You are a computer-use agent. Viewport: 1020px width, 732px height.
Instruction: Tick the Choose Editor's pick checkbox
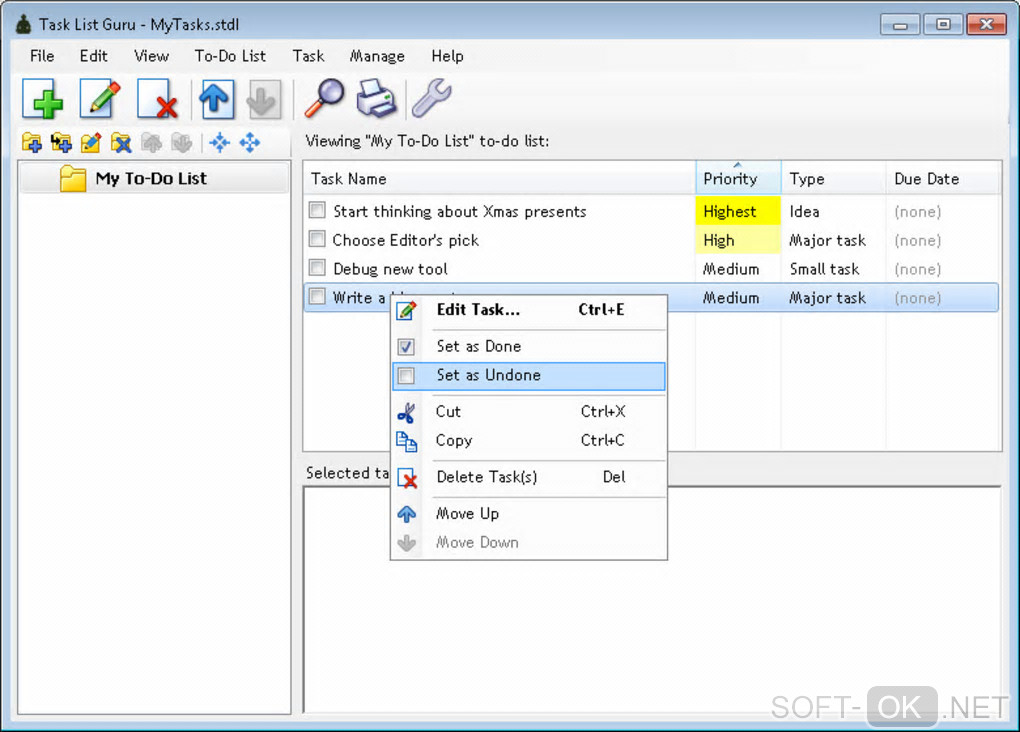(x=317, y=239)
